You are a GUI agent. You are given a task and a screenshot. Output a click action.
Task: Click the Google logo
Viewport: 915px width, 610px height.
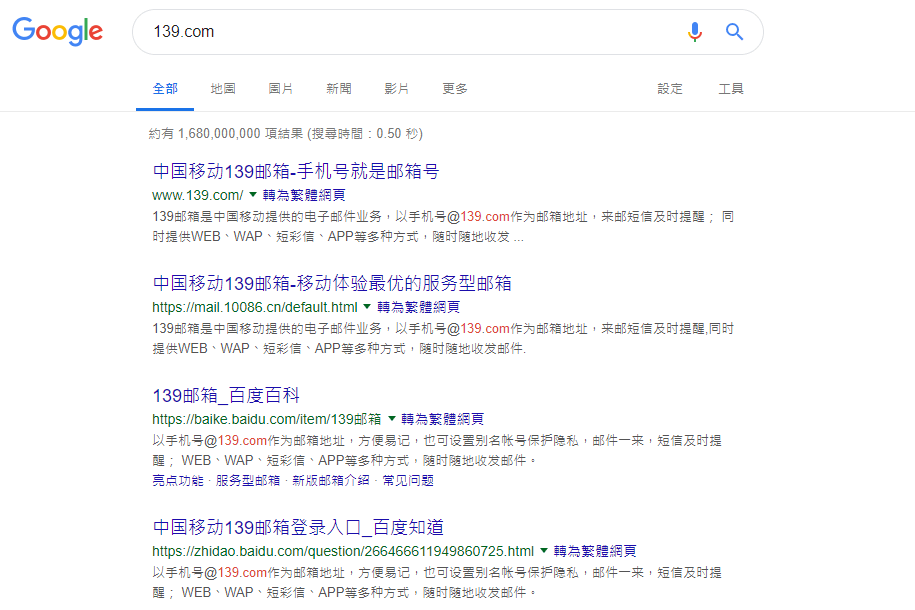tap(57, 31)
